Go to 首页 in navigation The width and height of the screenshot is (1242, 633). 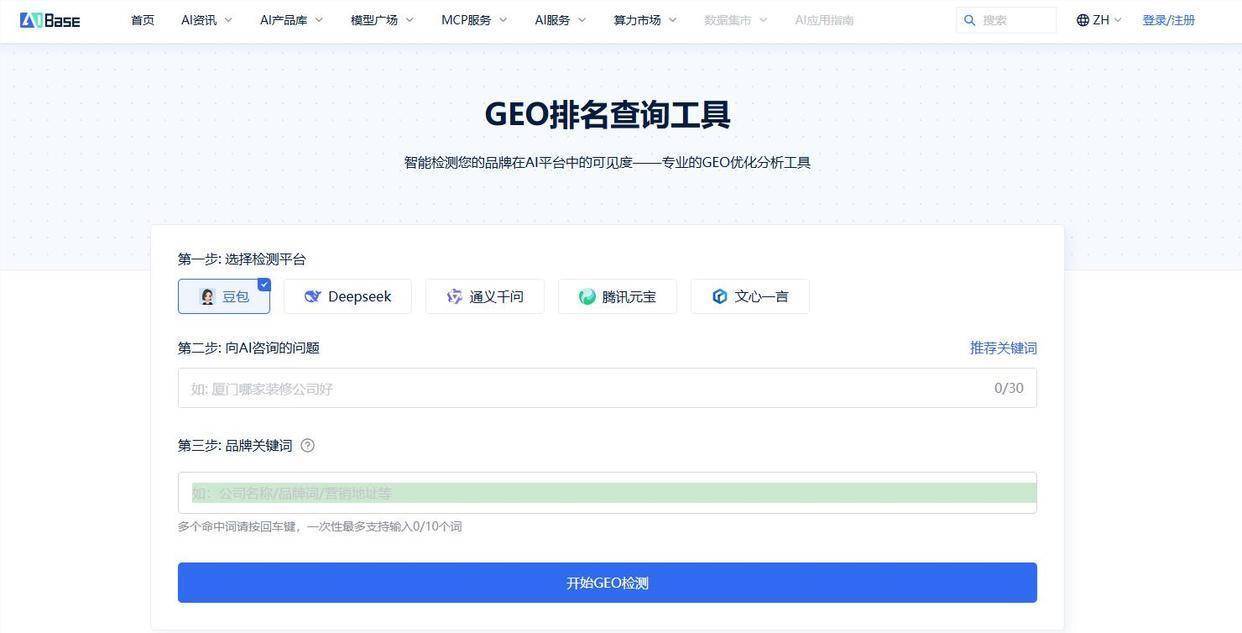[x=143, y=20]
